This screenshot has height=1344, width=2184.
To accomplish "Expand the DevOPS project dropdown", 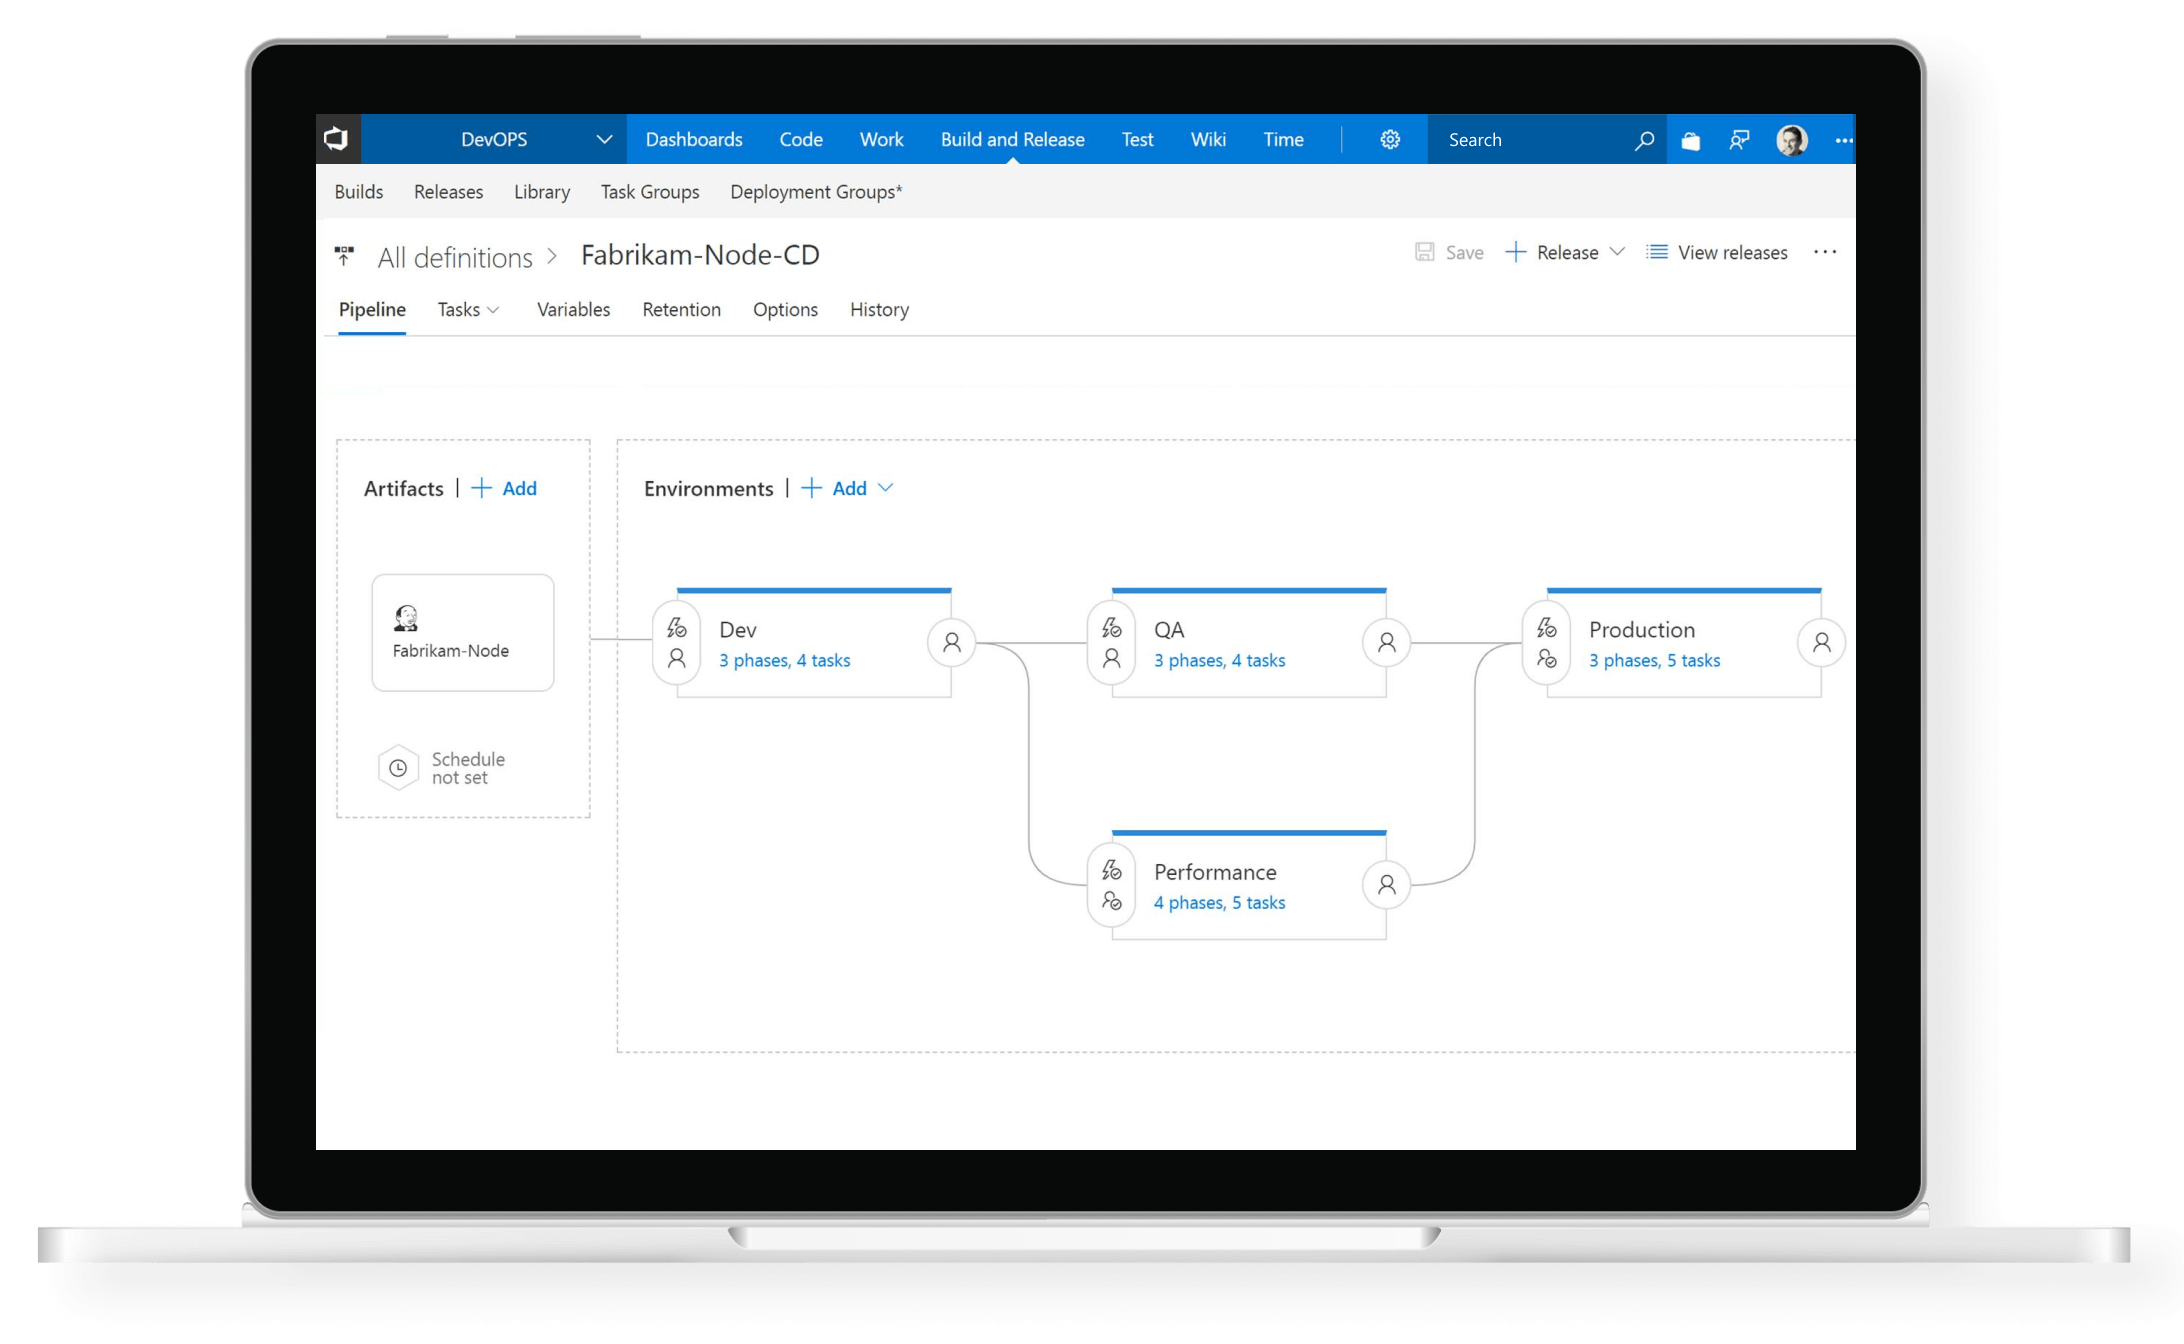I will pos(604,140).
